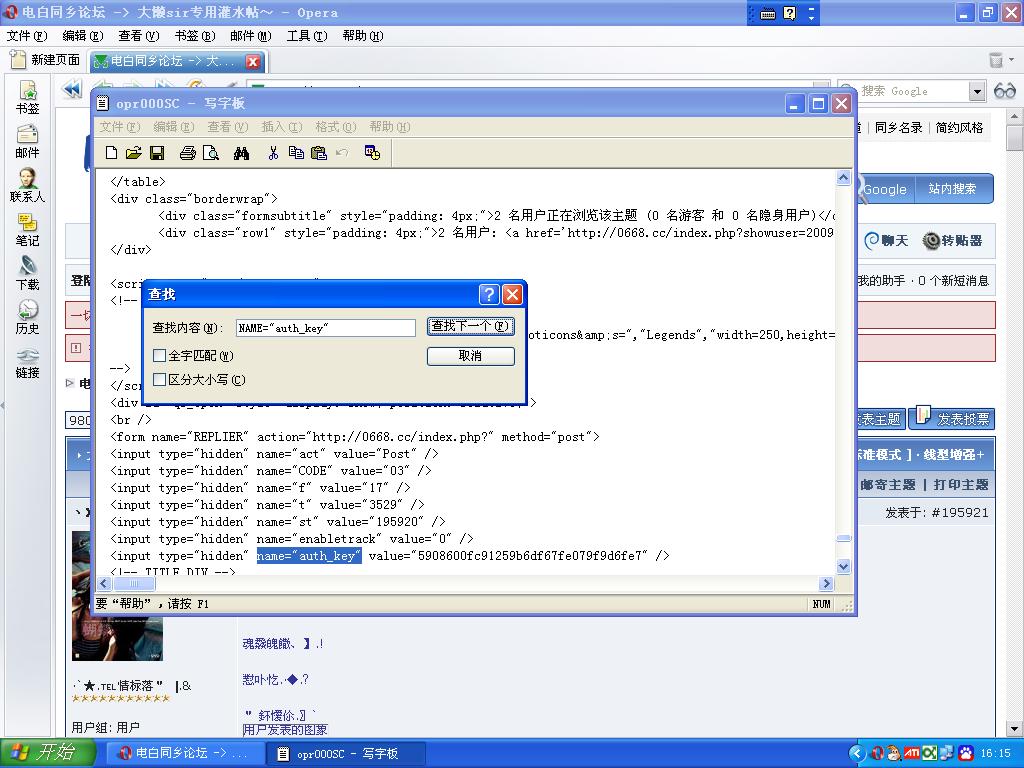
Task: Expand the Google search engine dropdown
Action: (x=977, y=91)
